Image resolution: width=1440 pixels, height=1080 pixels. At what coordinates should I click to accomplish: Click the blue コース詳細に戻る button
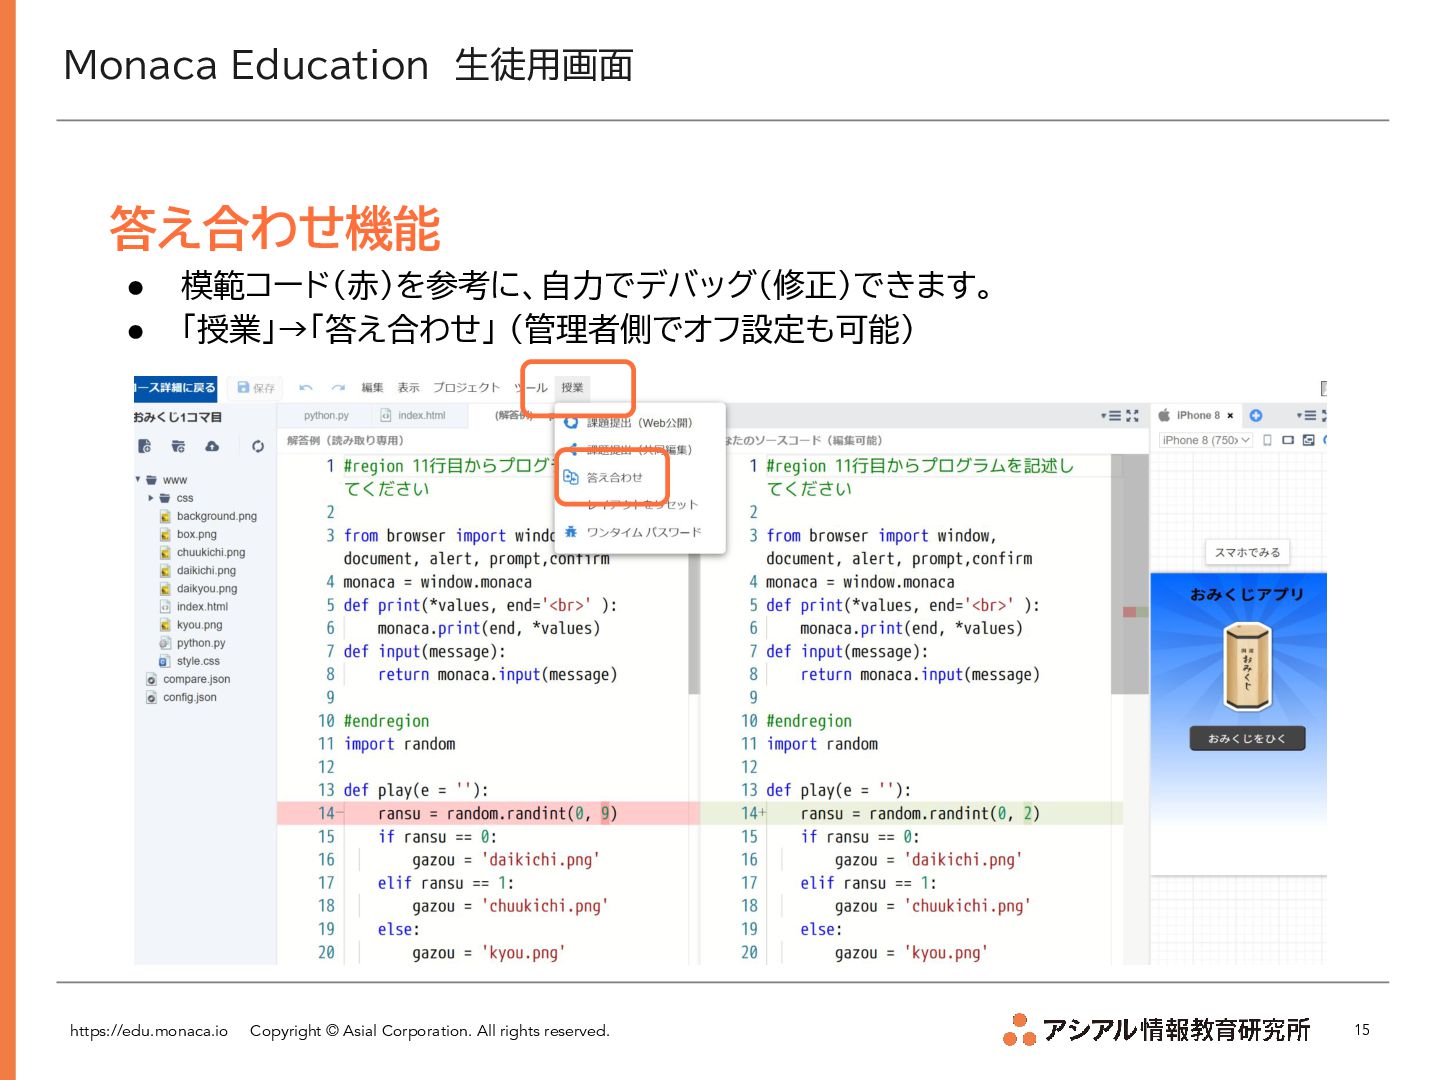pos(175,388)
